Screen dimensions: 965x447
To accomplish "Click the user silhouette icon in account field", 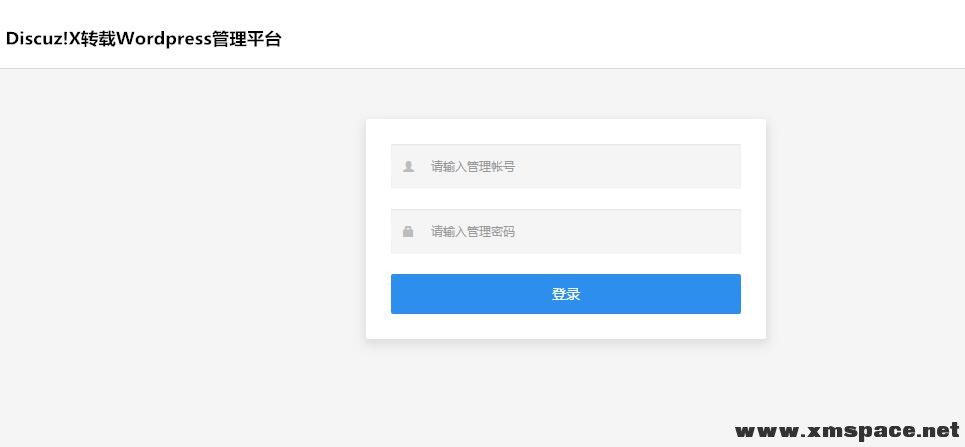I will 408,166.
